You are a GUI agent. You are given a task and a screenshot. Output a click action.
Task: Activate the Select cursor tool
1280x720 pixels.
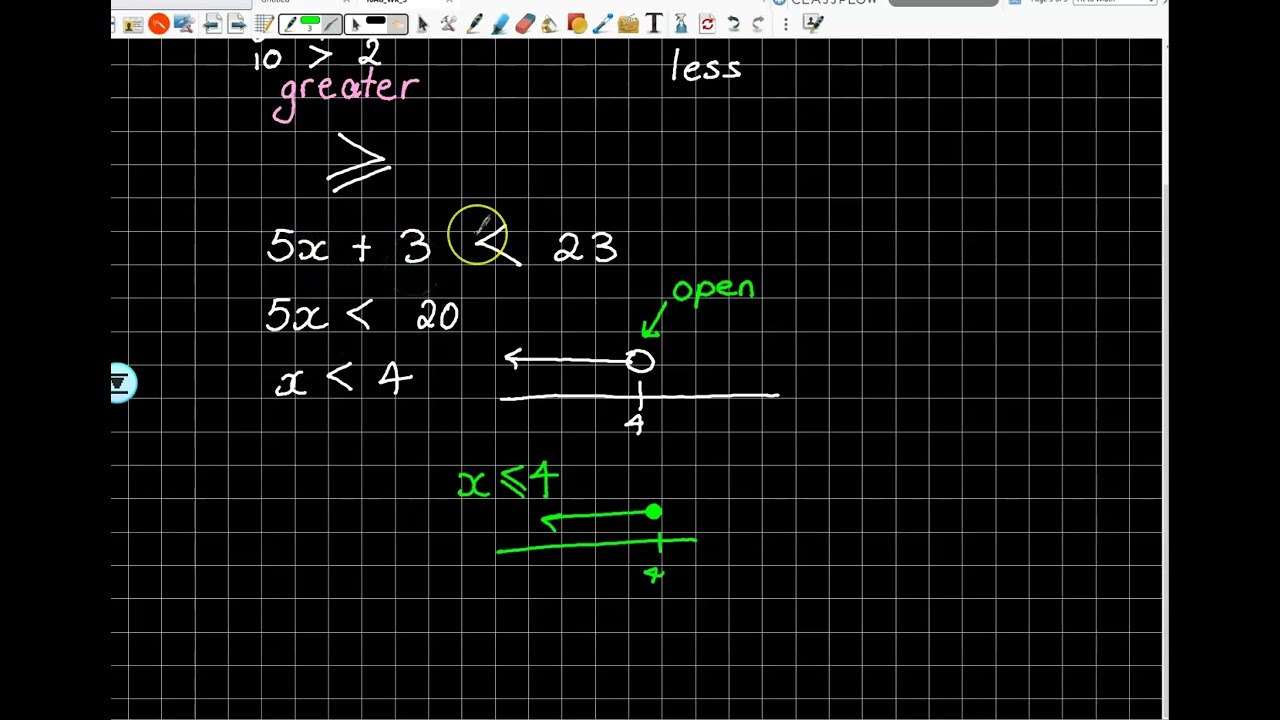point(422,24)
